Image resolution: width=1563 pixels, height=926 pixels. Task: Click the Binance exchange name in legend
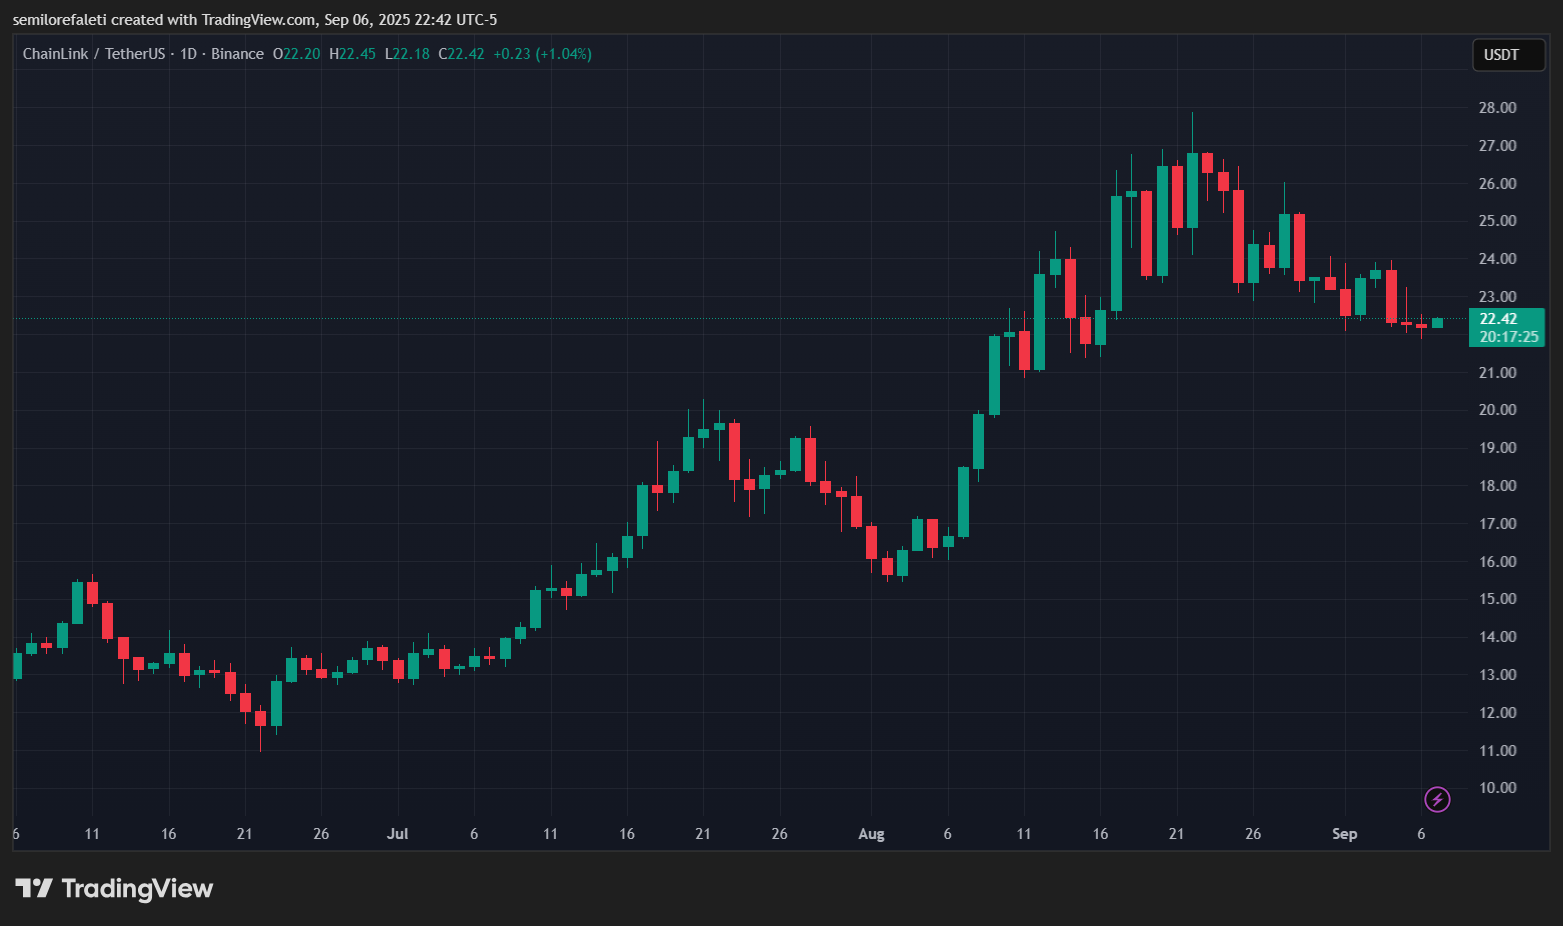[x=237, y=53]
